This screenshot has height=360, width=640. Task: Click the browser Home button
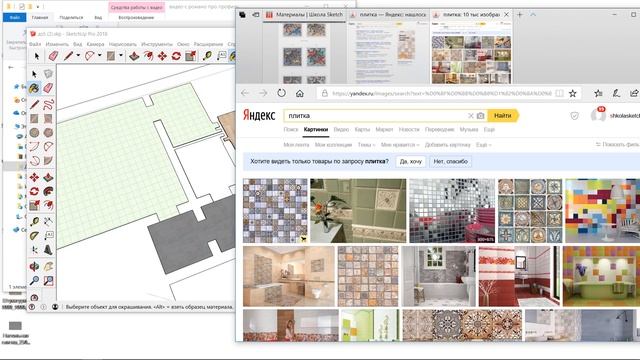coord(300,93)
